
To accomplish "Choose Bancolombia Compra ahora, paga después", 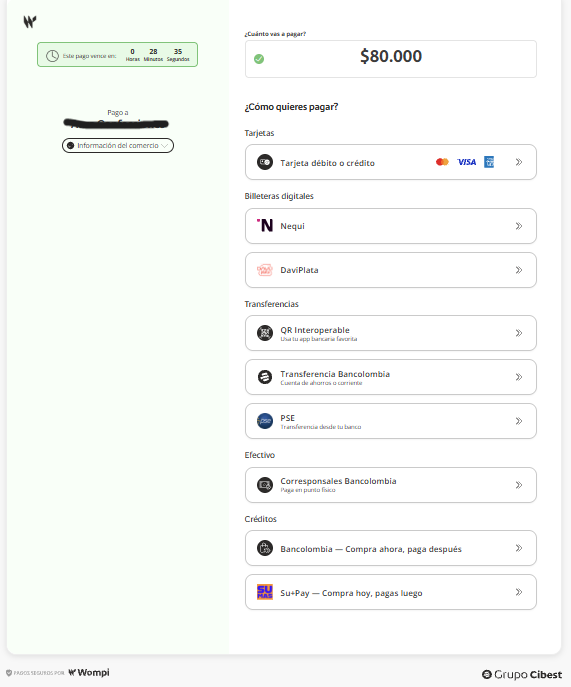I will point(391,548).
